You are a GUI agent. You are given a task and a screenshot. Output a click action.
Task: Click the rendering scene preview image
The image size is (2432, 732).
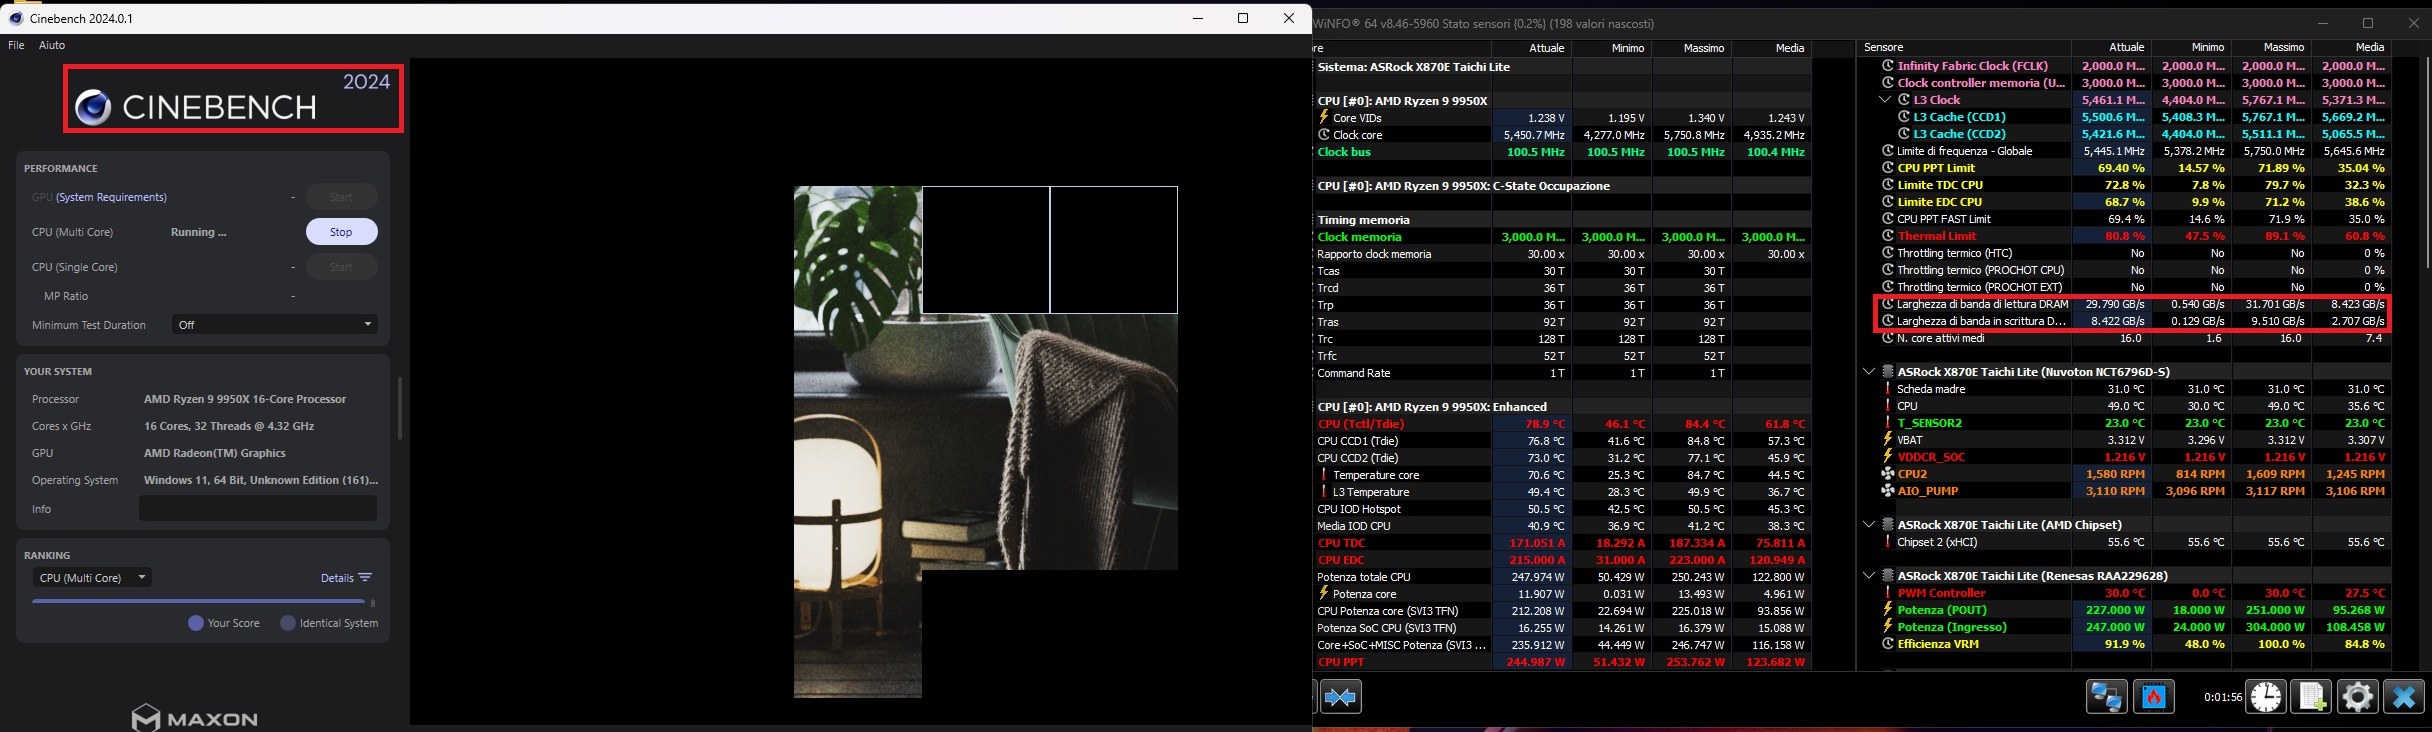coord(985,441)
